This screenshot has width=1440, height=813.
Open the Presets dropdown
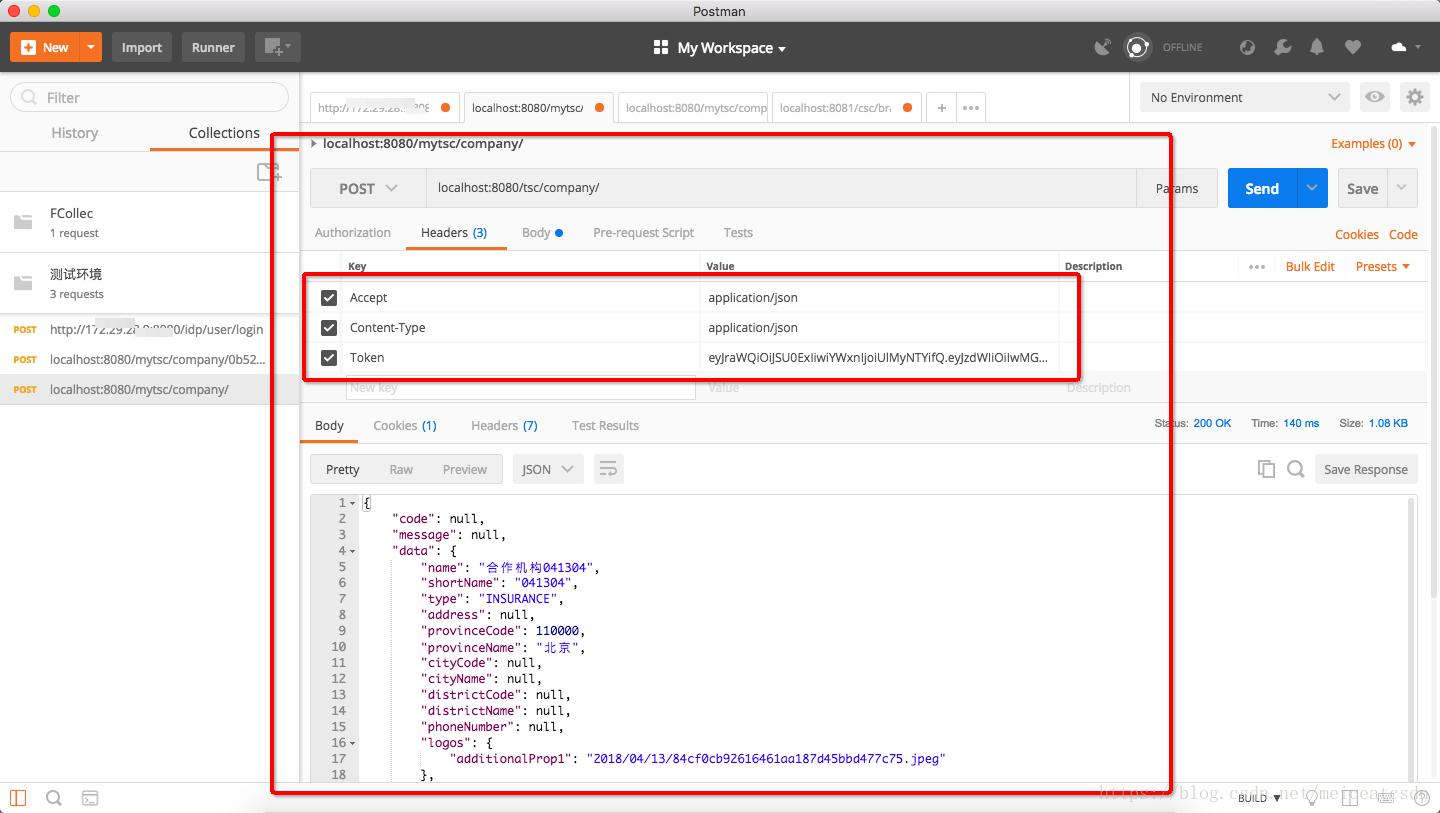click(1383, 267)
